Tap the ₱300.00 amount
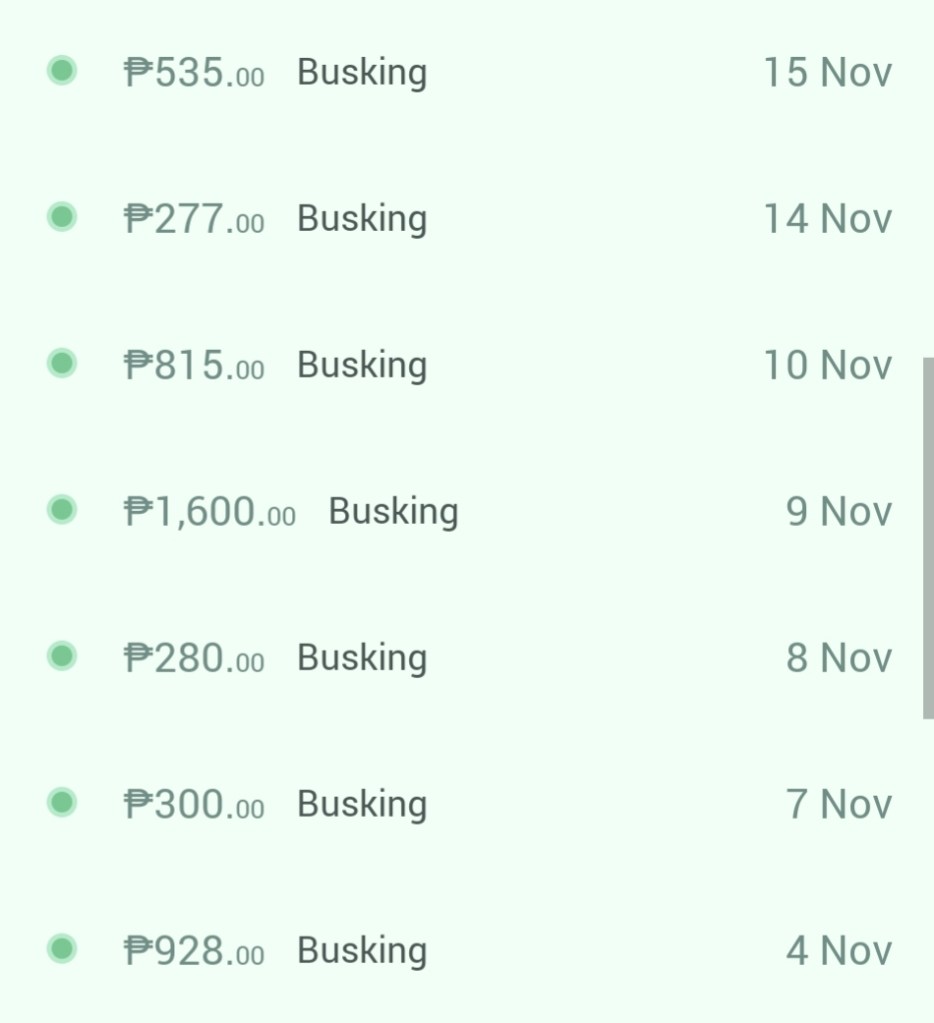 [194, 804]
